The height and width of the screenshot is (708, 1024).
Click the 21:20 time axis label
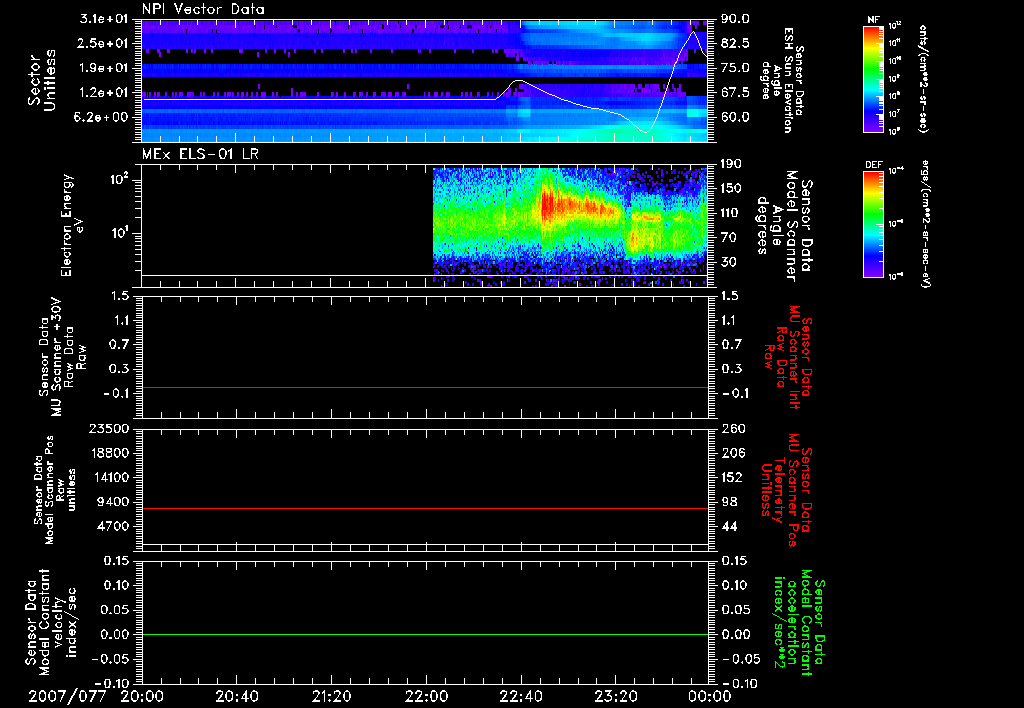(x=332, y=696)
